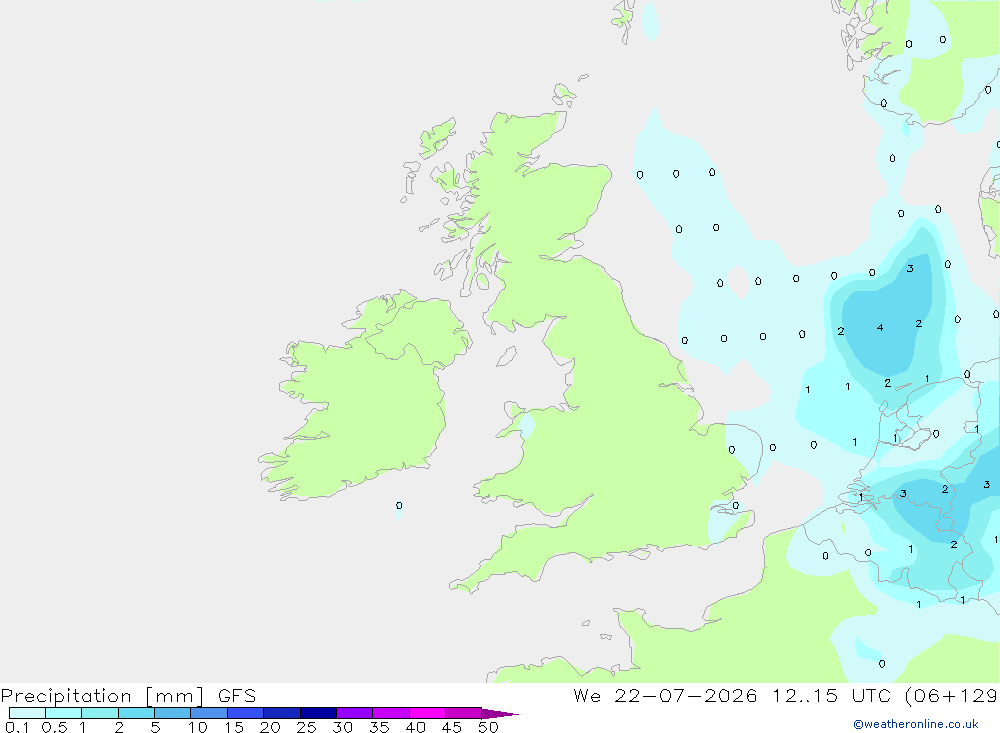Click the 0 value off the Kent coast
The width and height of the screenshot is (1000, 733).
tap(735, 505)
